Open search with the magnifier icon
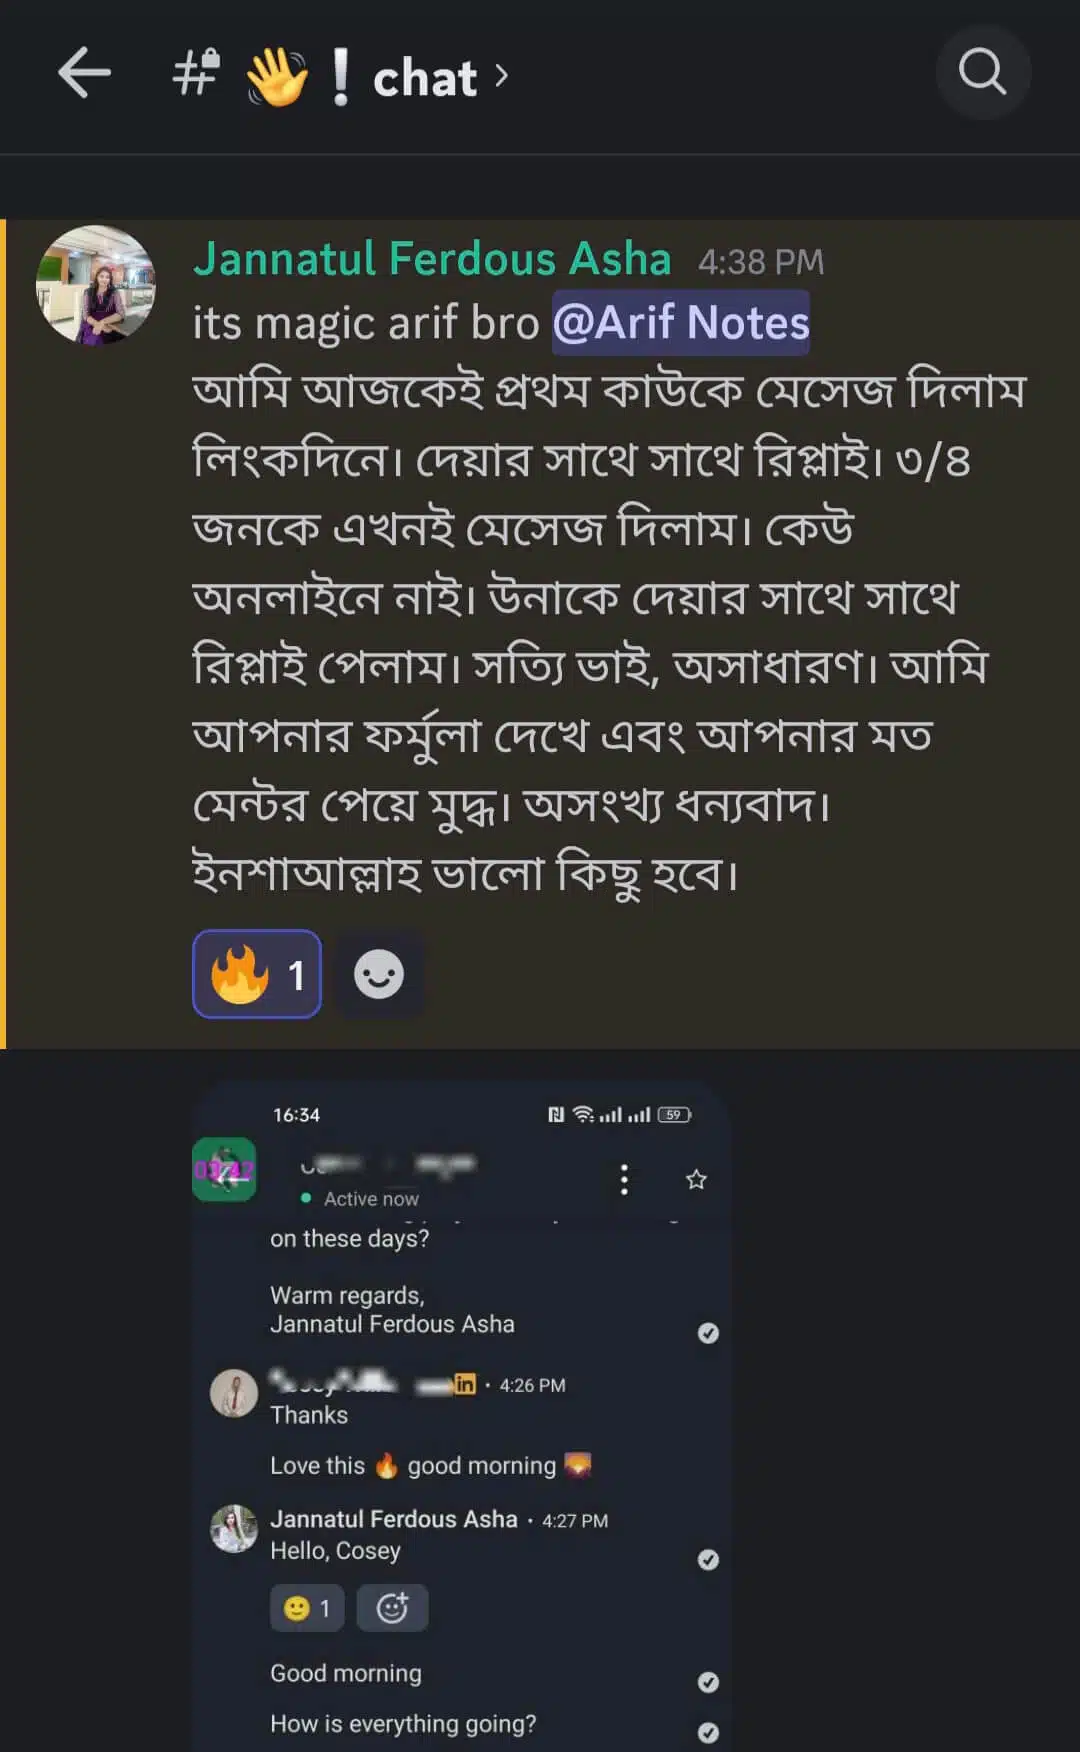Viewport: 1080px width, 1752px height. click(982, 73)
